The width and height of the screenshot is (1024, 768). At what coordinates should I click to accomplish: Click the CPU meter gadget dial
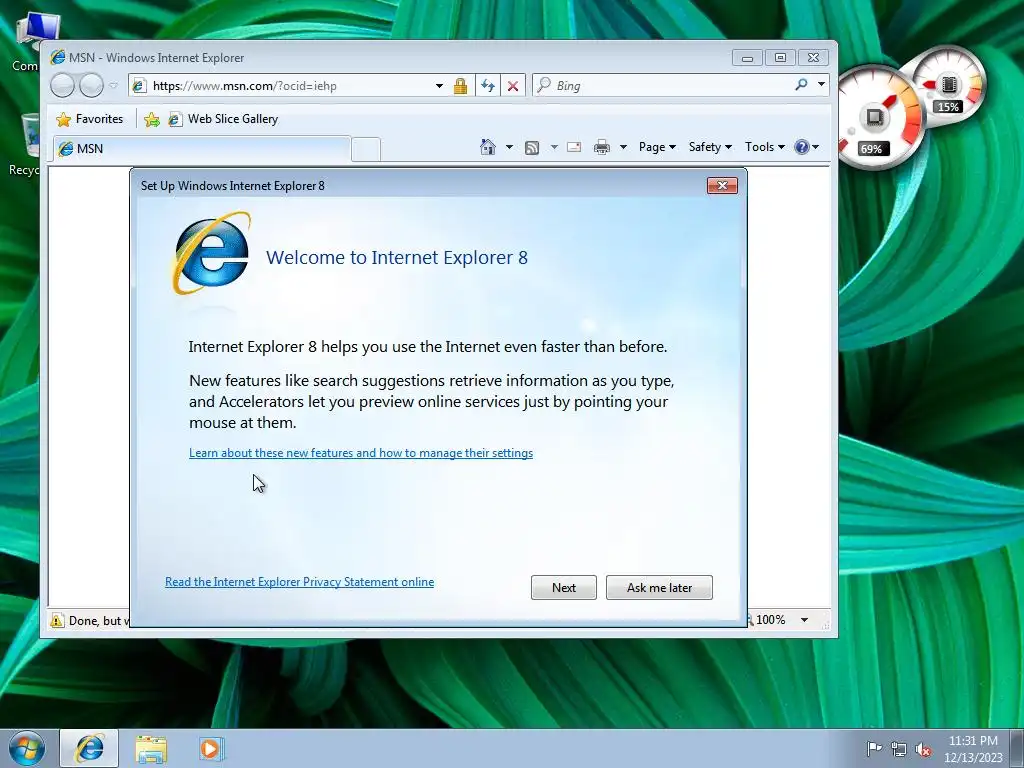pyautogui.click(x=876, y=118)
